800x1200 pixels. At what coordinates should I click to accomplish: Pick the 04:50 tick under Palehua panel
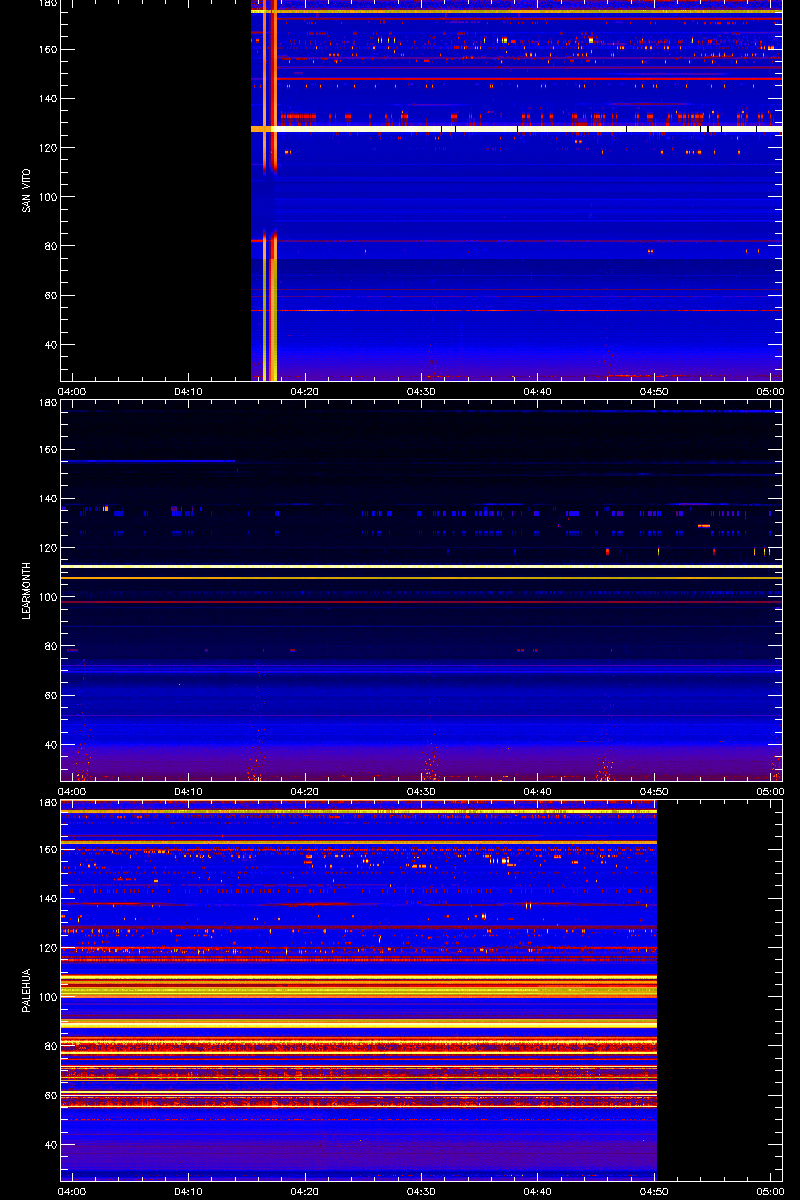tap(654, 1191)
